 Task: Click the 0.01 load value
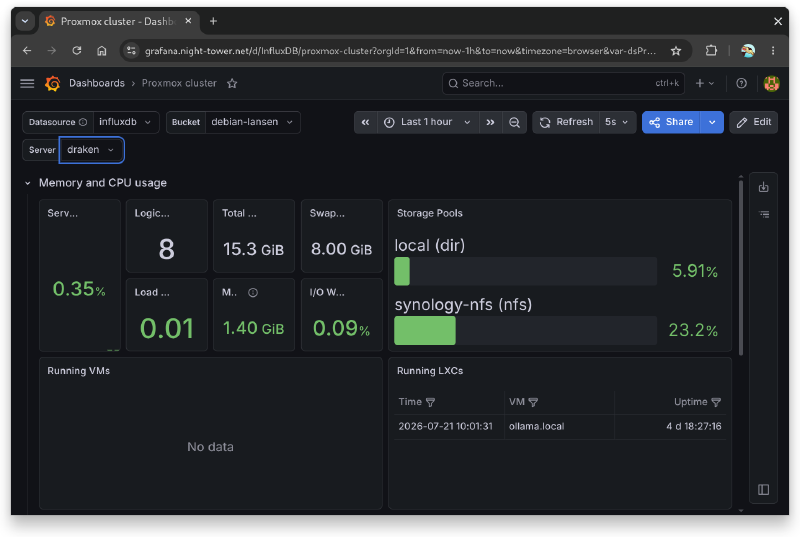(x=167, y=328)
